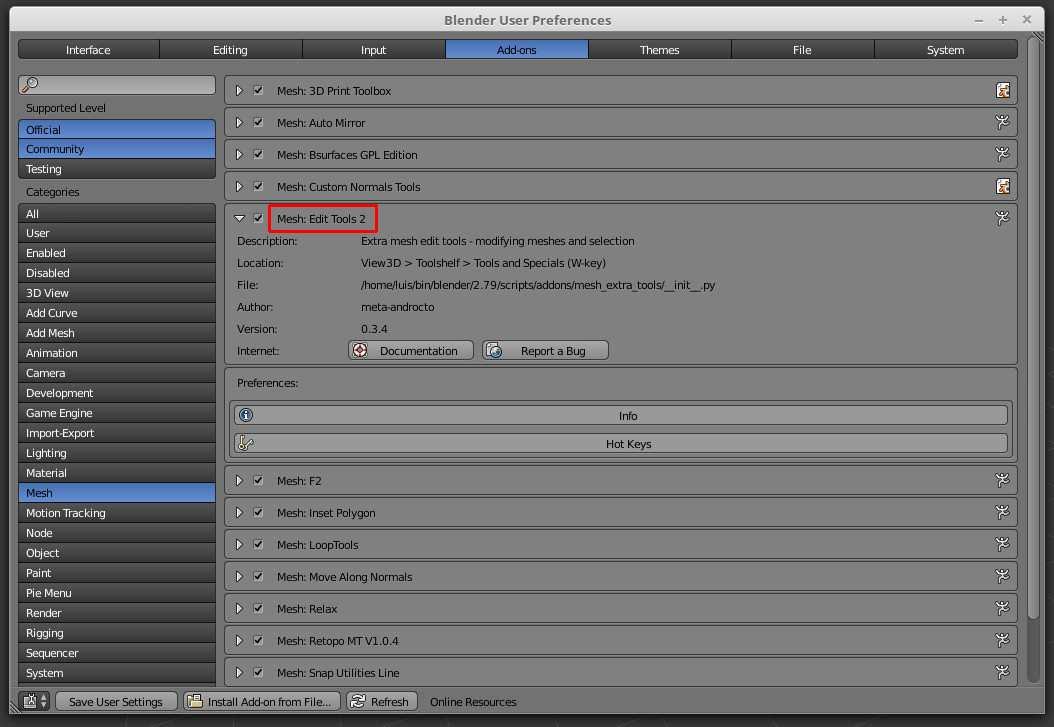
Task: Click the editor type icon at bottom left
Action: (x=34, y=701)
